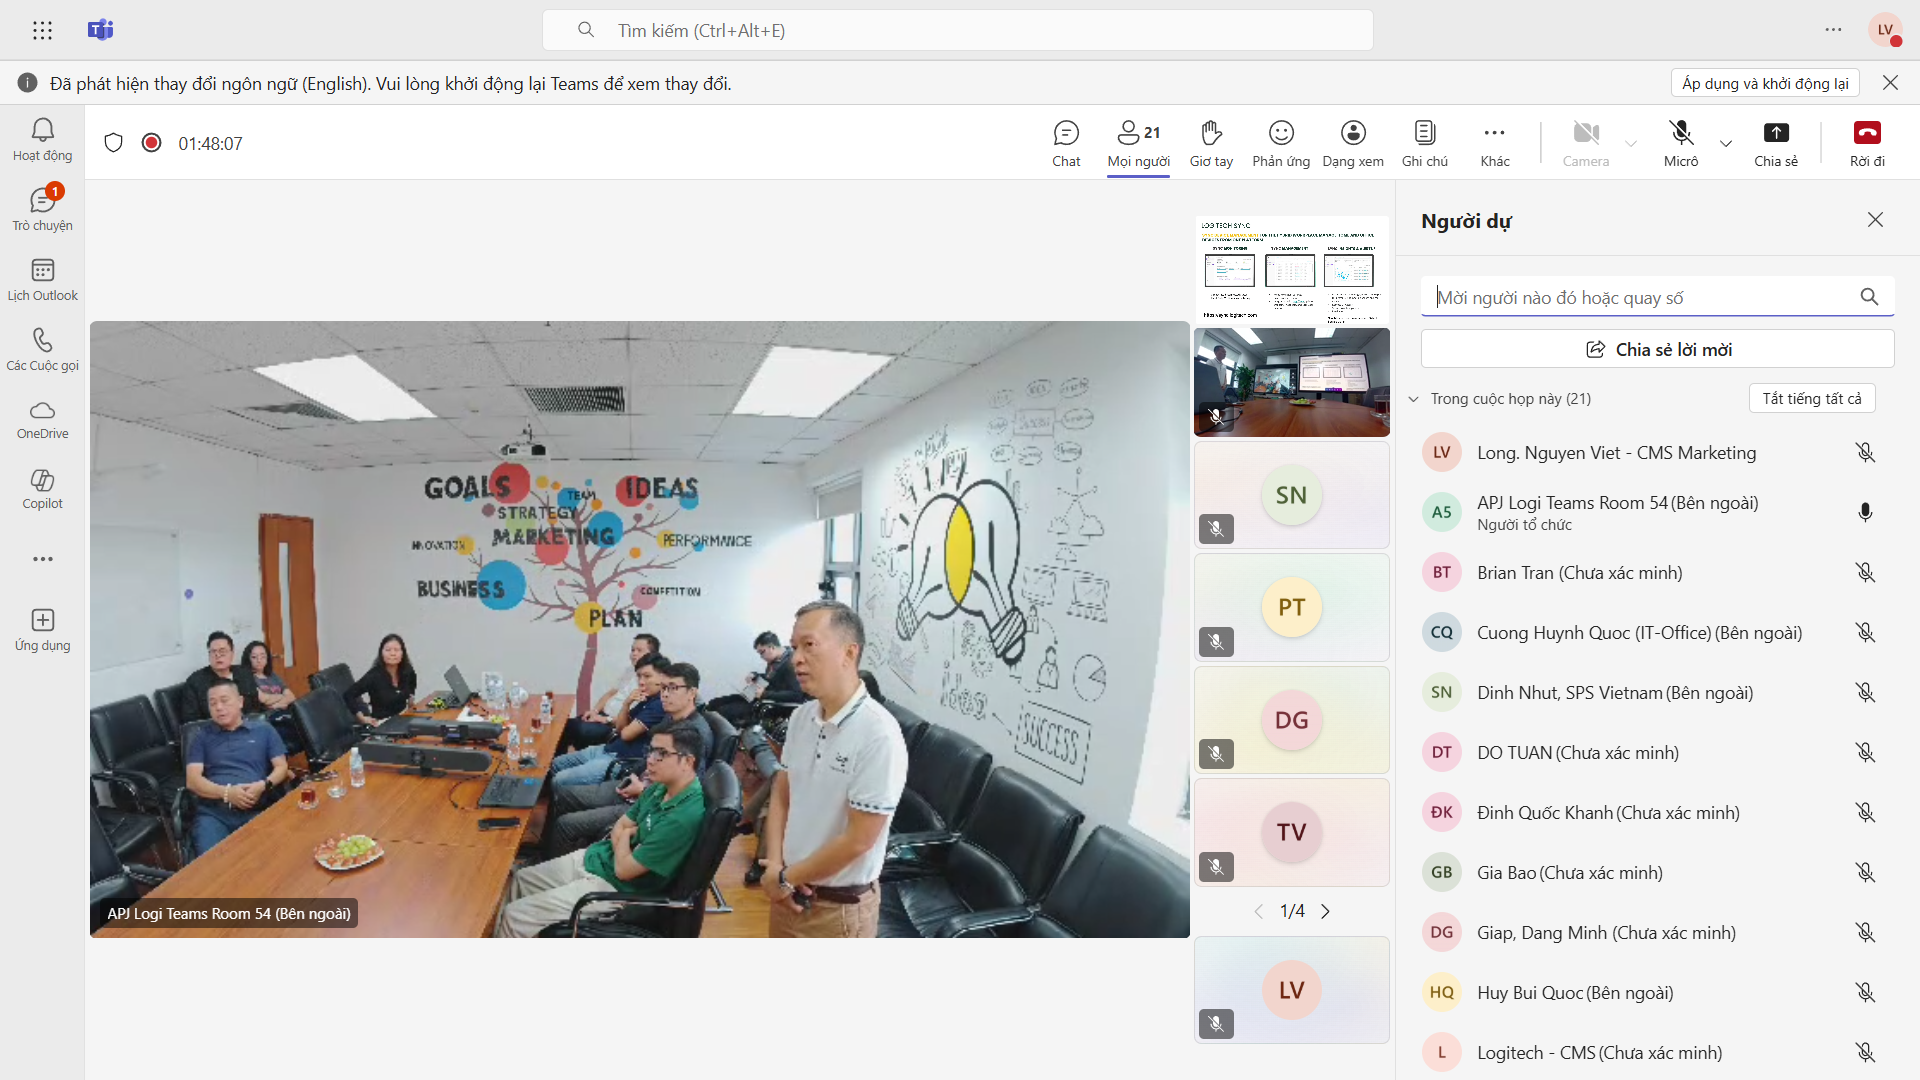Image resolution: width=1920 pixels, height=1080 pixels.
Task: Toggle the Micrô microphone mute button
Action: click(1680, 143)
